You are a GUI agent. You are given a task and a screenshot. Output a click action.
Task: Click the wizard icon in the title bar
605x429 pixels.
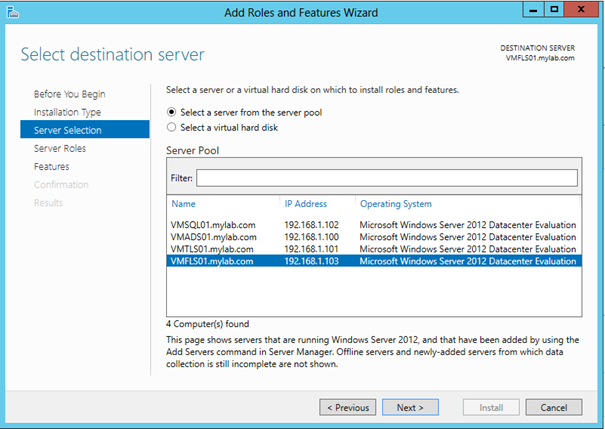point(12,12)
